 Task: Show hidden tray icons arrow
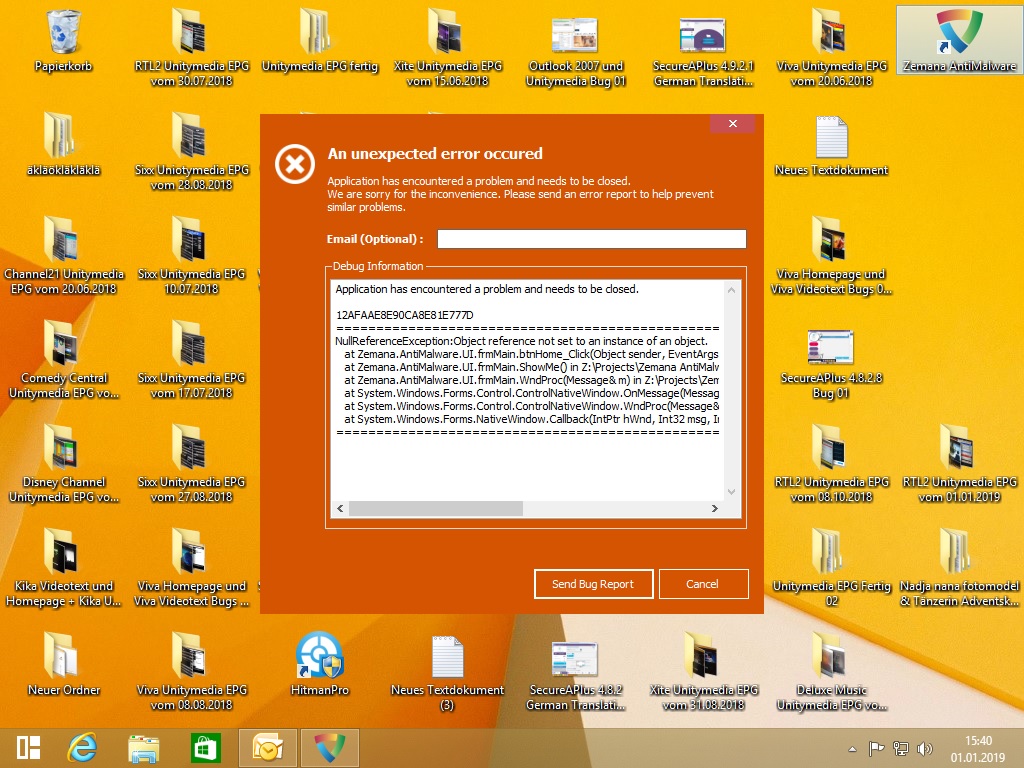(852, 749)
